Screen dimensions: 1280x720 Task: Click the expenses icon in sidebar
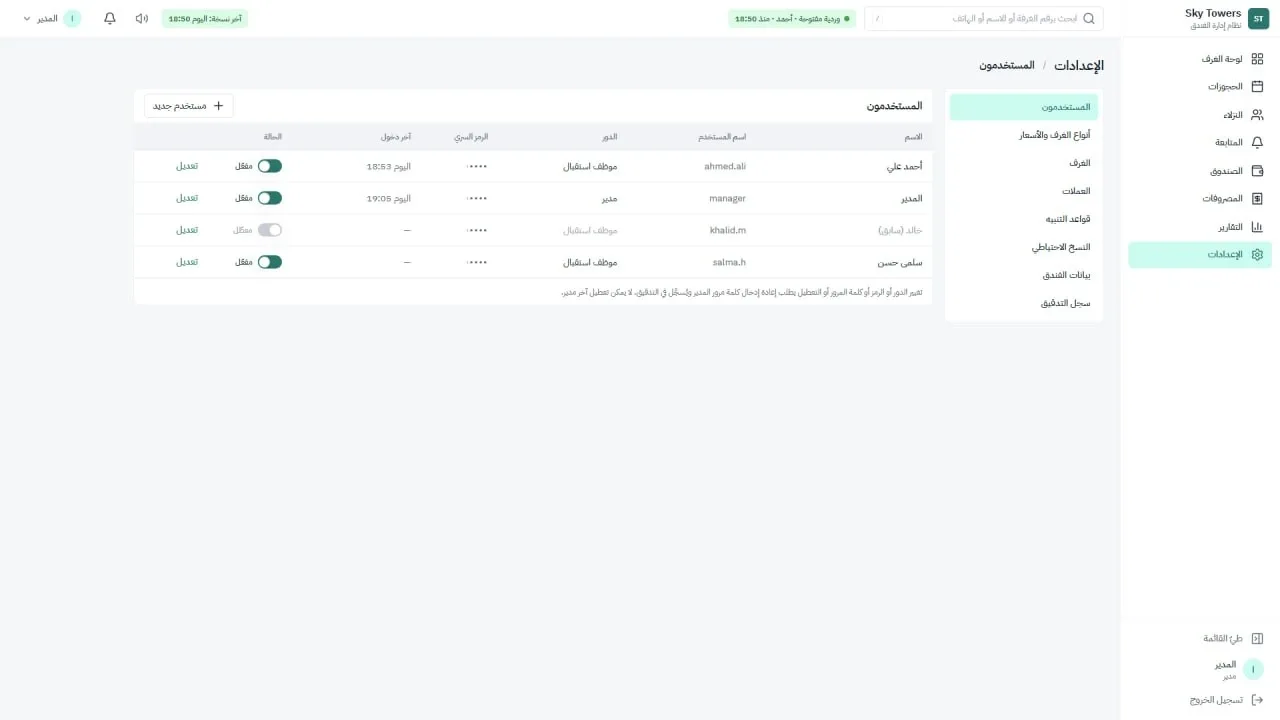coord(1257,199)
